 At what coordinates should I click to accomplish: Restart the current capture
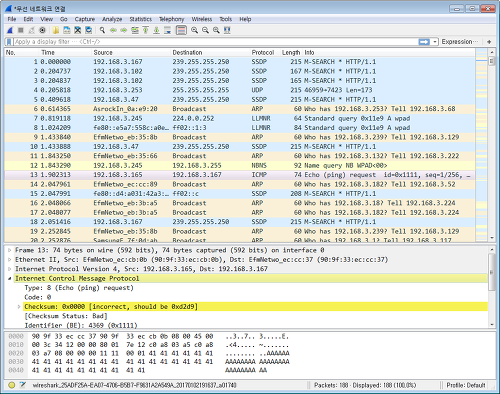[32, 30]
